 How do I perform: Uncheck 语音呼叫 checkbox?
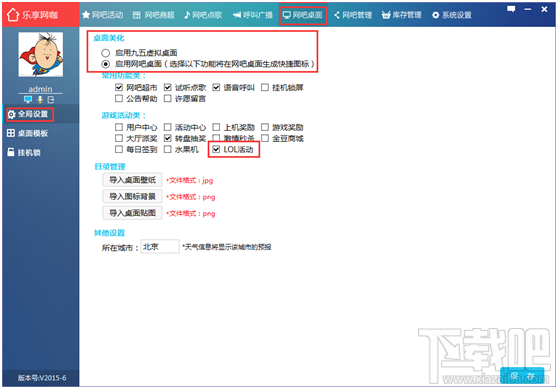pyautogui.click(x=216, y=87)
